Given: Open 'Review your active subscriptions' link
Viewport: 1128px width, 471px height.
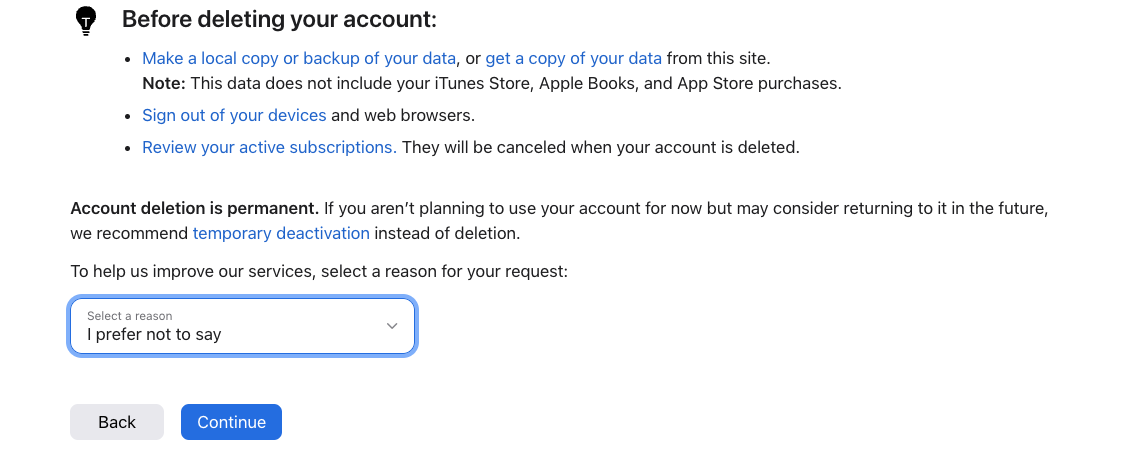Looking at the screenshot, I should 269,147.
